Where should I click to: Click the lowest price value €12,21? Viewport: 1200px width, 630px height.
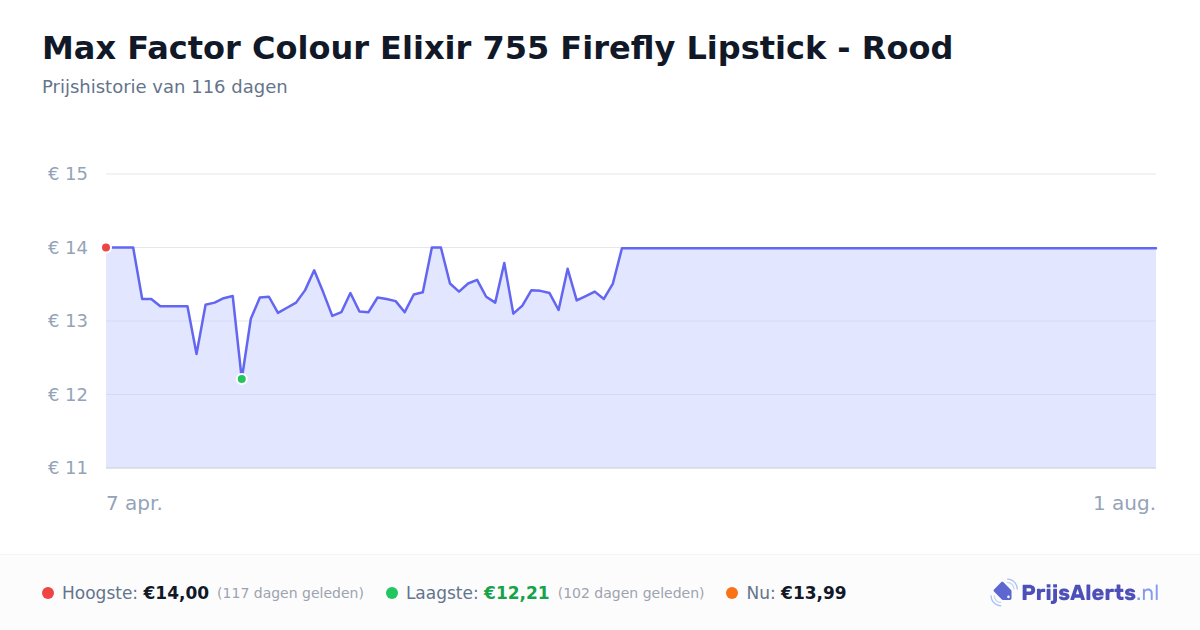[517, 593]
